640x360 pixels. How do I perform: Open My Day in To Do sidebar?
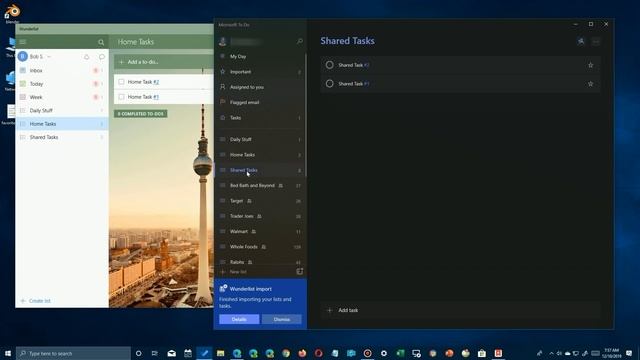coord(260,56)
